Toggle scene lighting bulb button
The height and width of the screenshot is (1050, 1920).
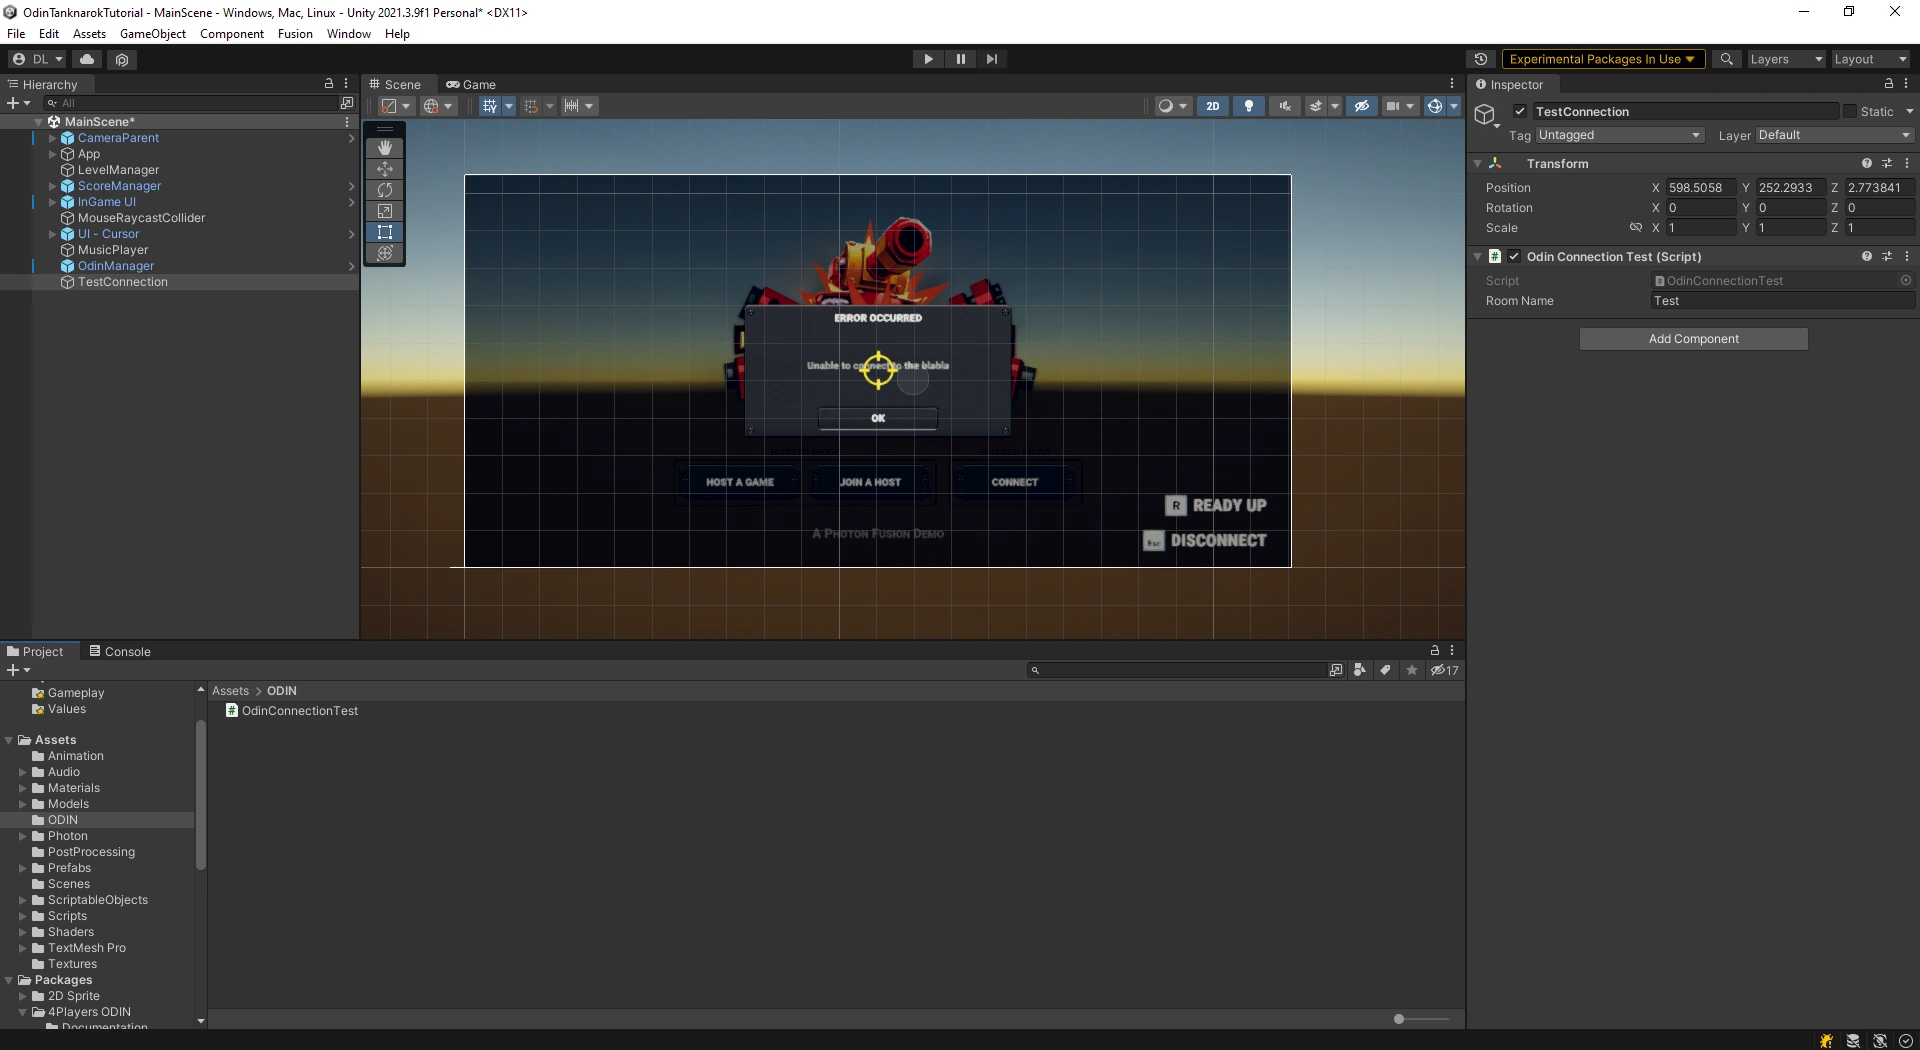(x=1249, y=106)
